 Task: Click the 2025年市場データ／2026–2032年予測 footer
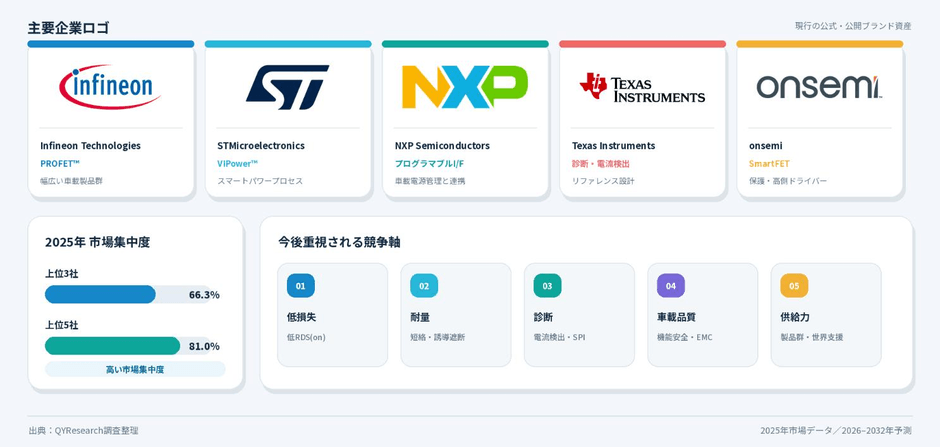pos(836,430)
